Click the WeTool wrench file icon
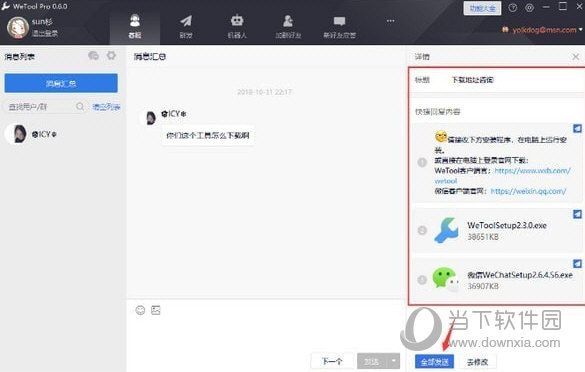The width and height of the screenshot is (585, 372). click(447, 230)
